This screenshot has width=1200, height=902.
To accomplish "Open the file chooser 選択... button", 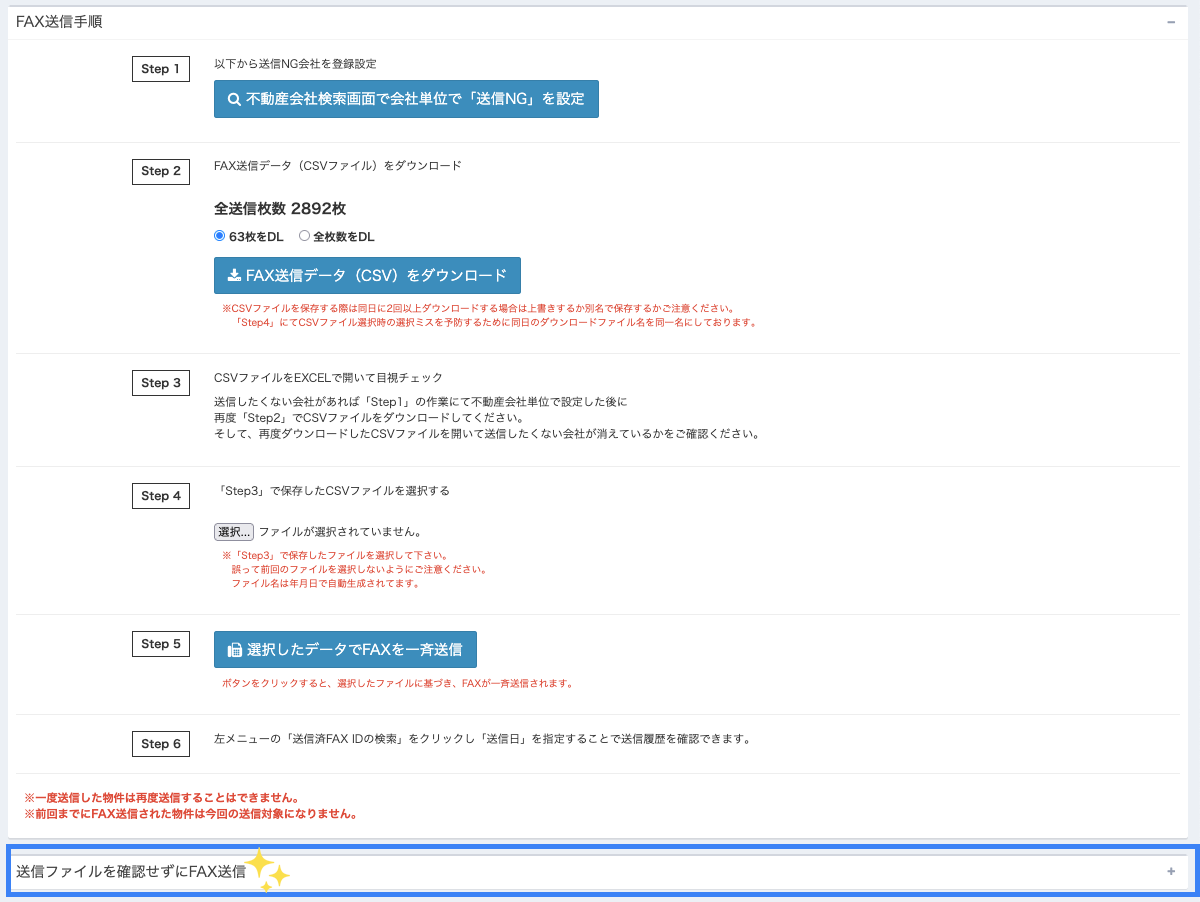I will point(234,532).
